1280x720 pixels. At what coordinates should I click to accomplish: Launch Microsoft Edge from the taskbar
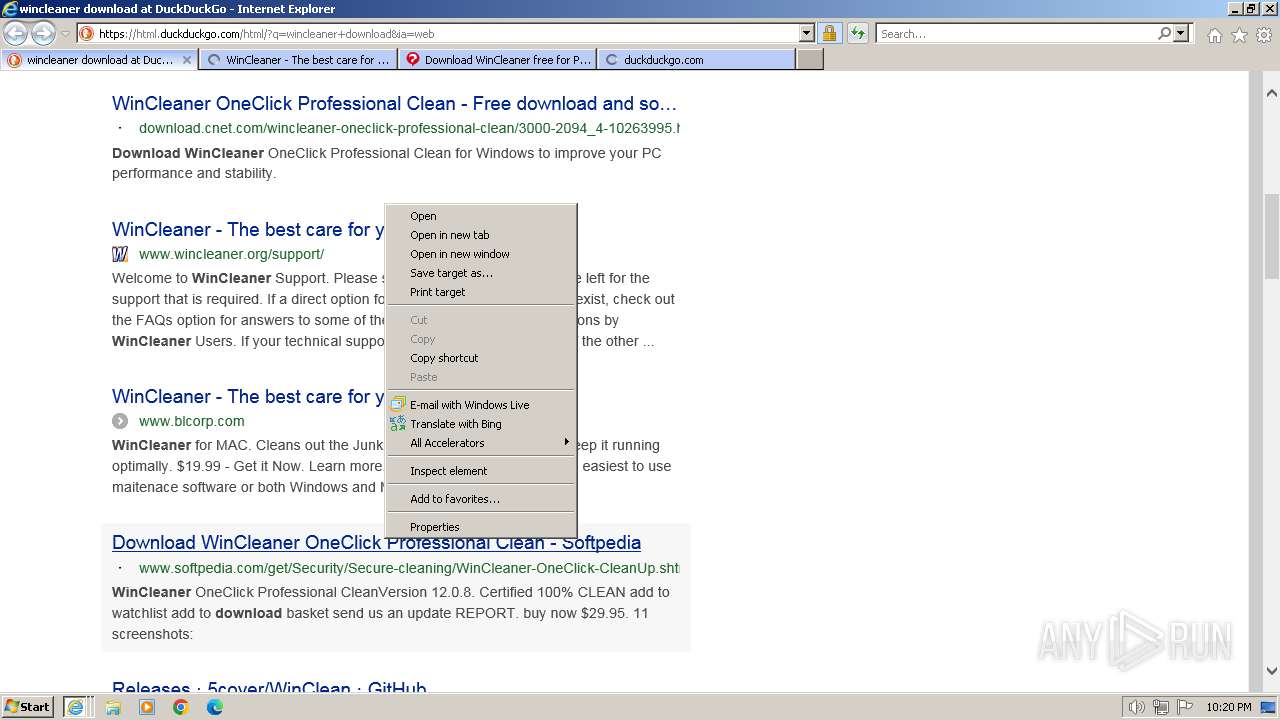coord(215,707)
